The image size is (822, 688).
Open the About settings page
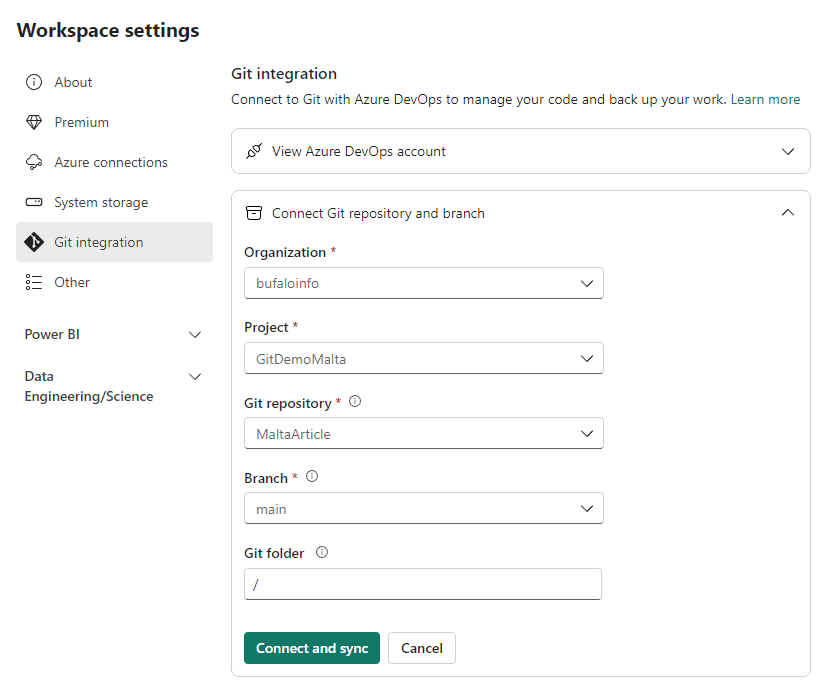pos(114,82)
